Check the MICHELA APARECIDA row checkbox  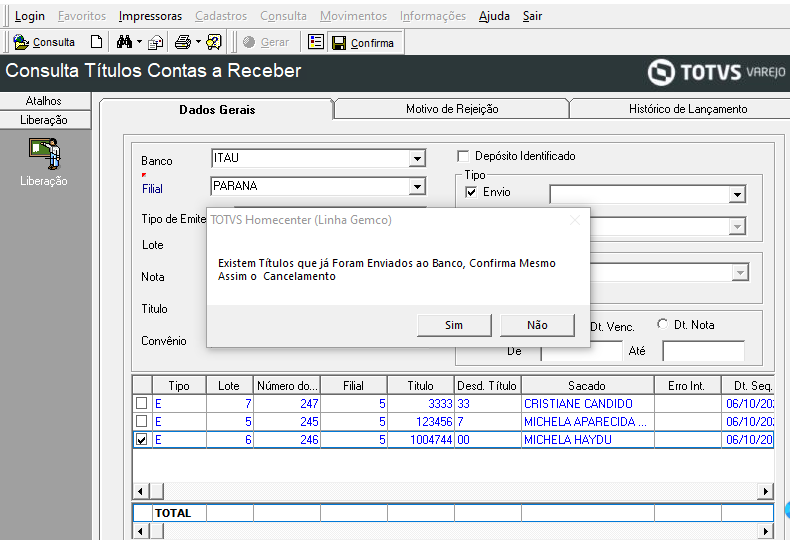click(x=142, y=421)
